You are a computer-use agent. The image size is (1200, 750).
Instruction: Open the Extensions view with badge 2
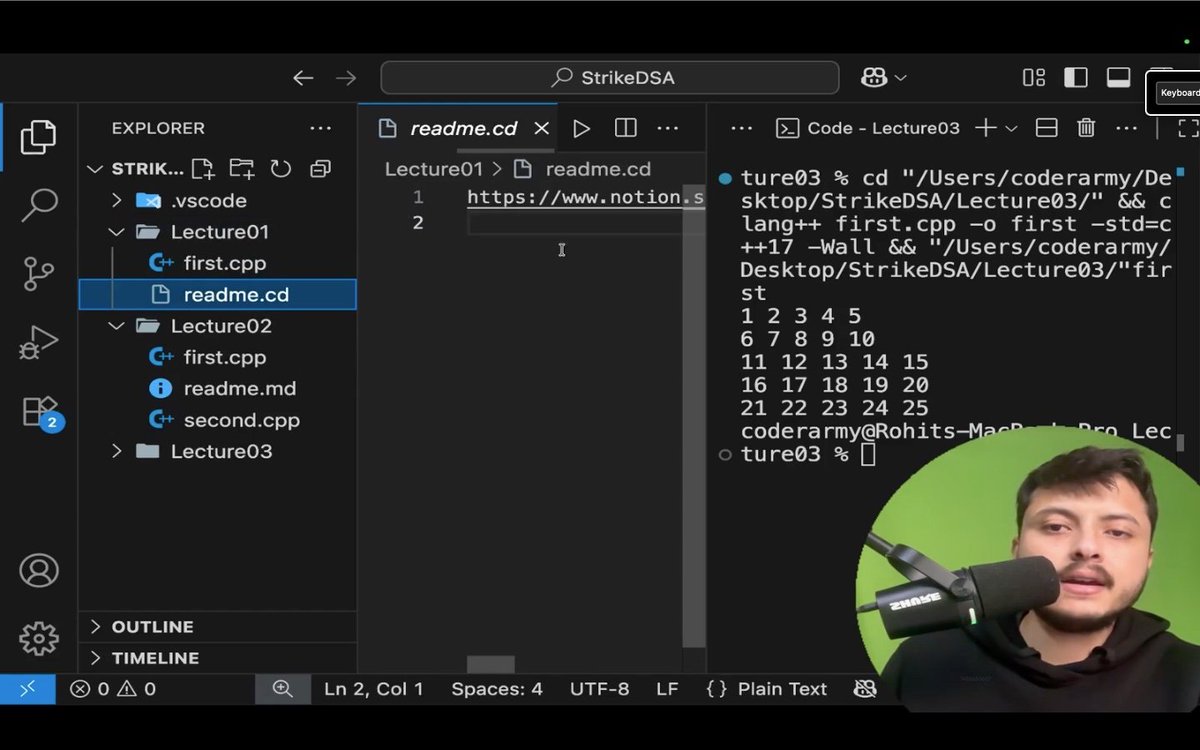click(x=40, y=411)
